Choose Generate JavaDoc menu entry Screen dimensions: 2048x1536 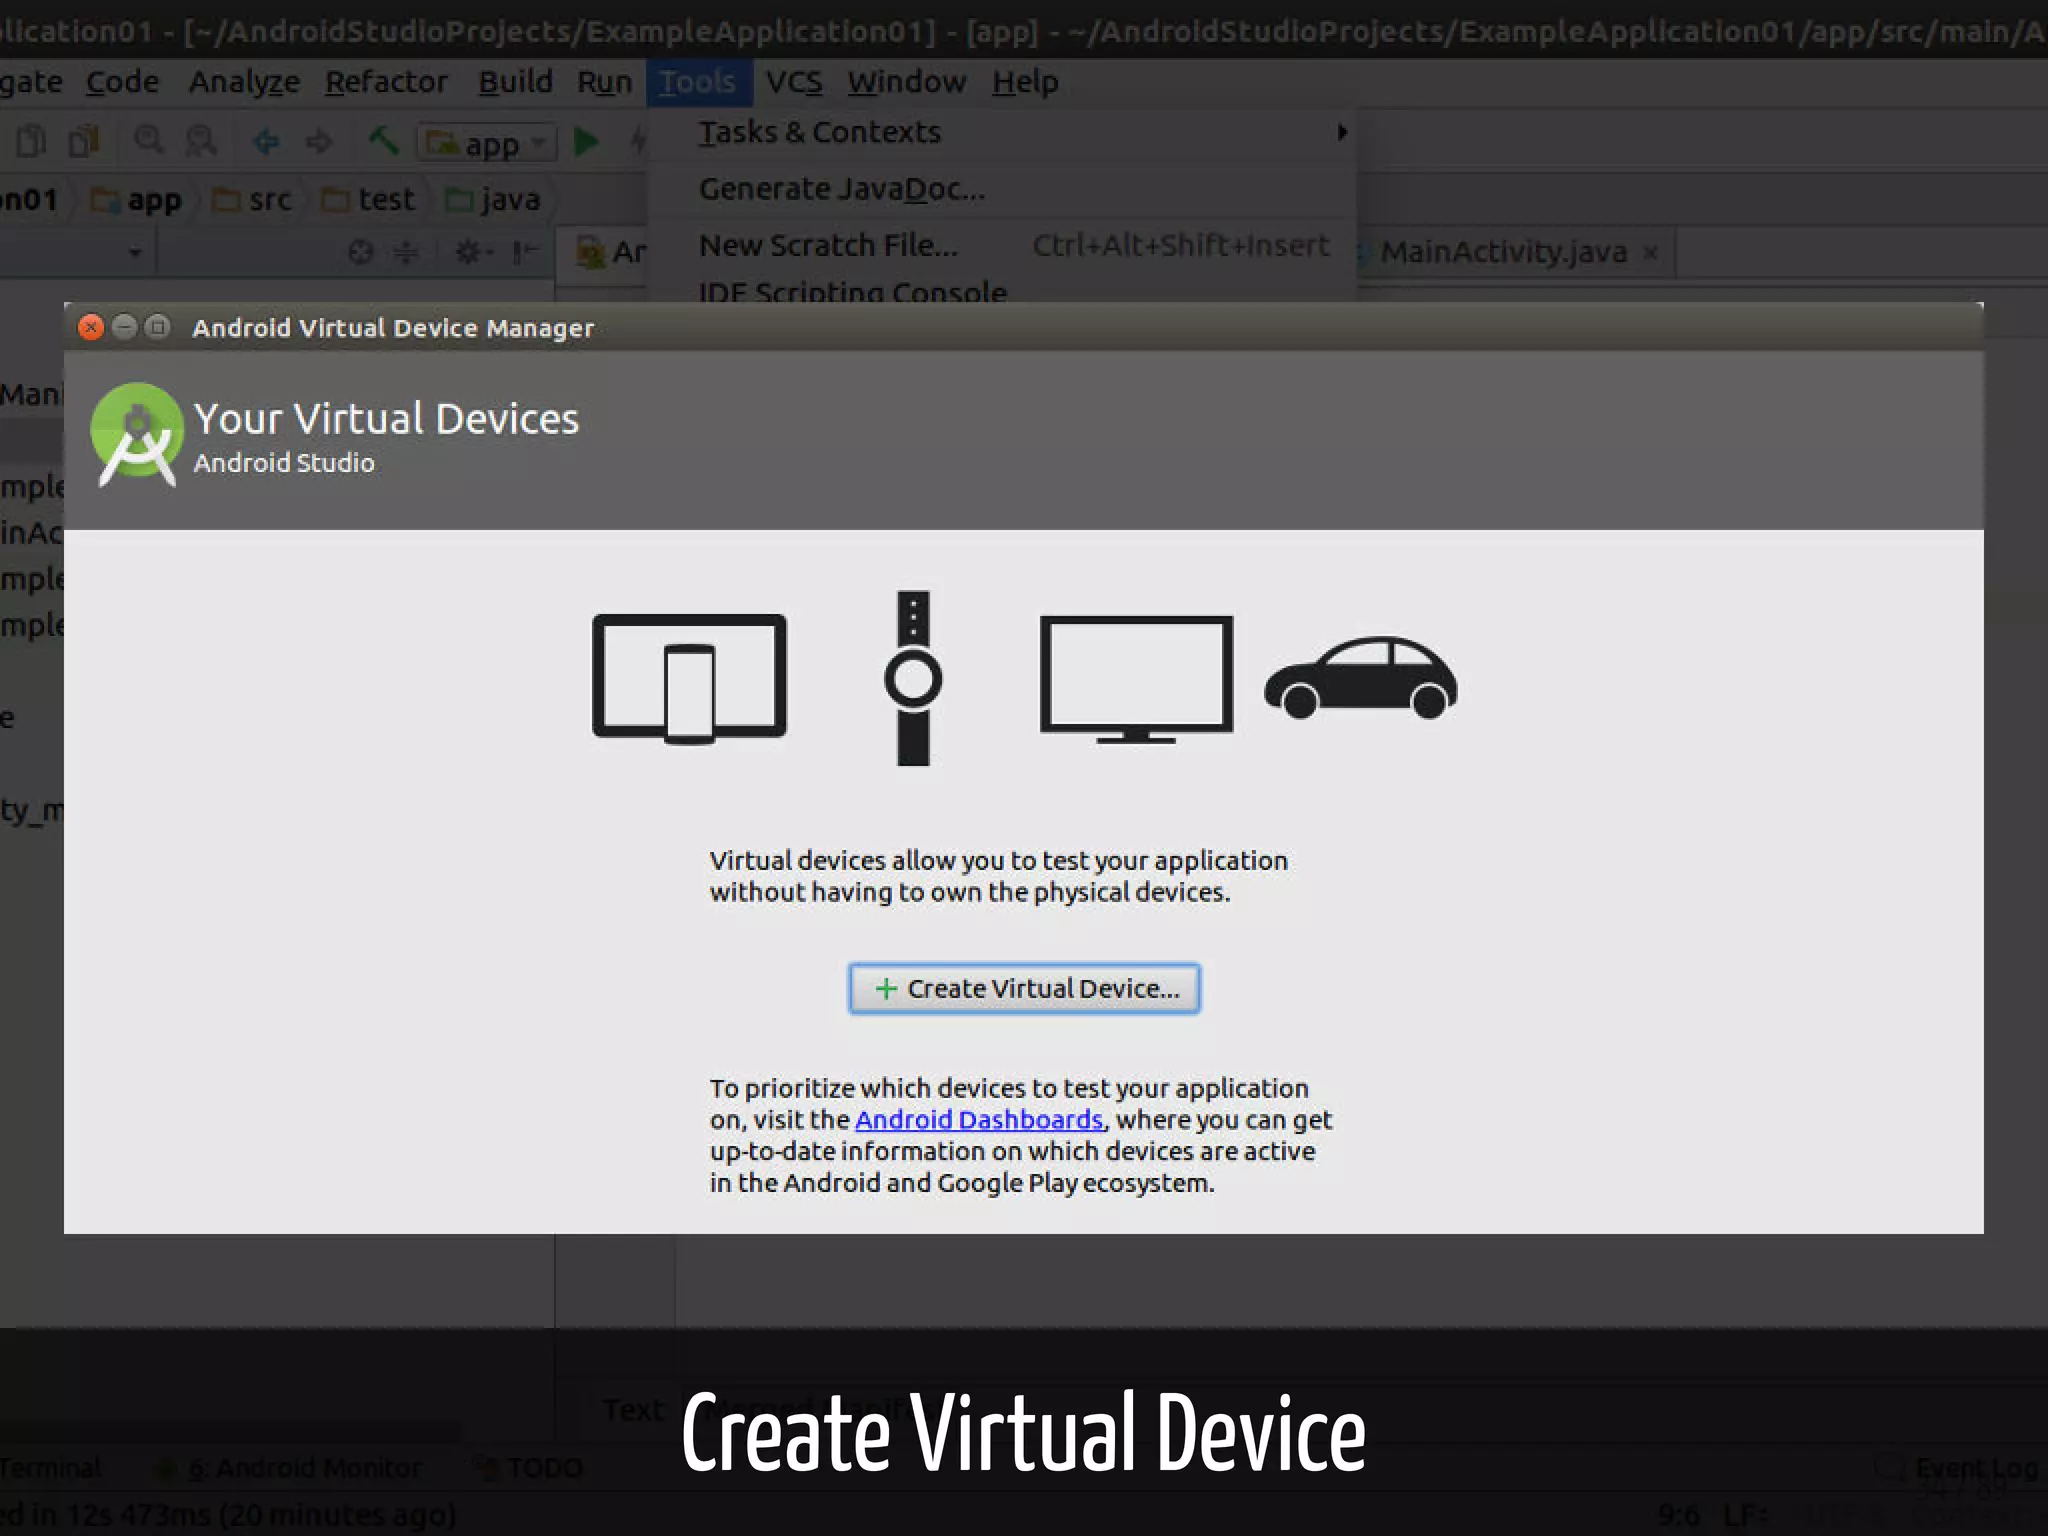[1002, 189]
